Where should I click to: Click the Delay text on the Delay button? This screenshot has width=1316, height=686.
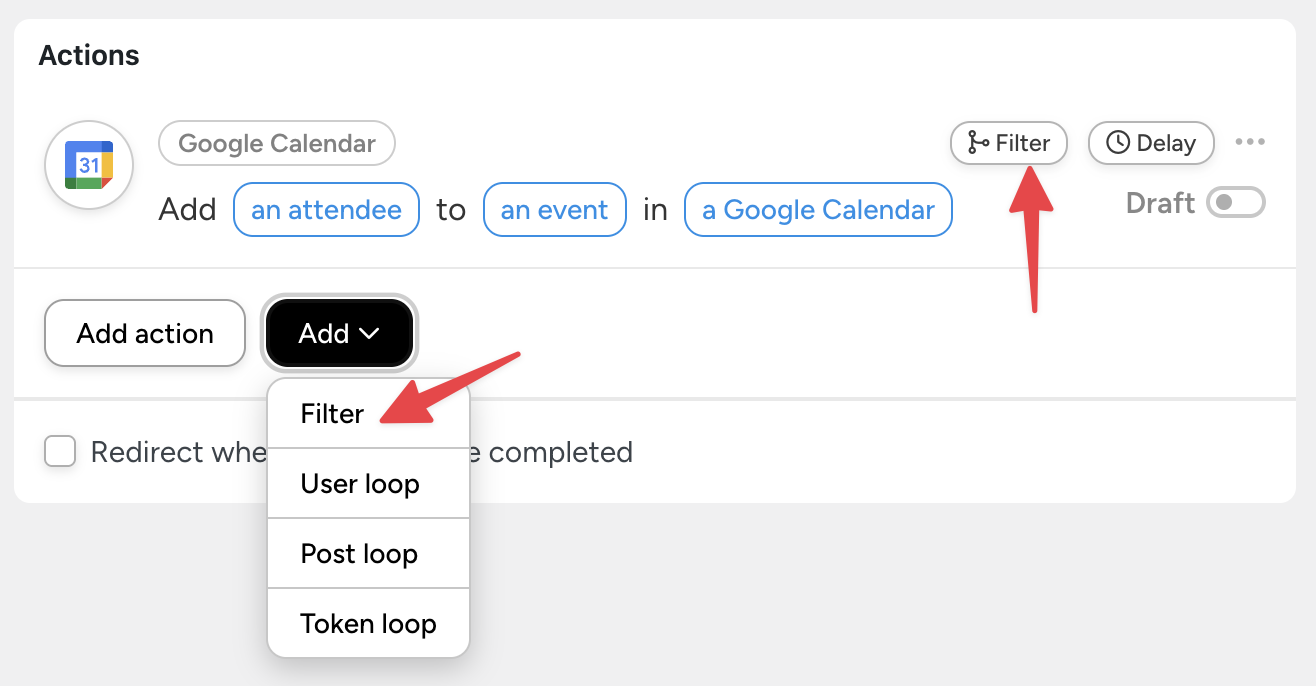pyautogui.click(x=1166, y=143)
